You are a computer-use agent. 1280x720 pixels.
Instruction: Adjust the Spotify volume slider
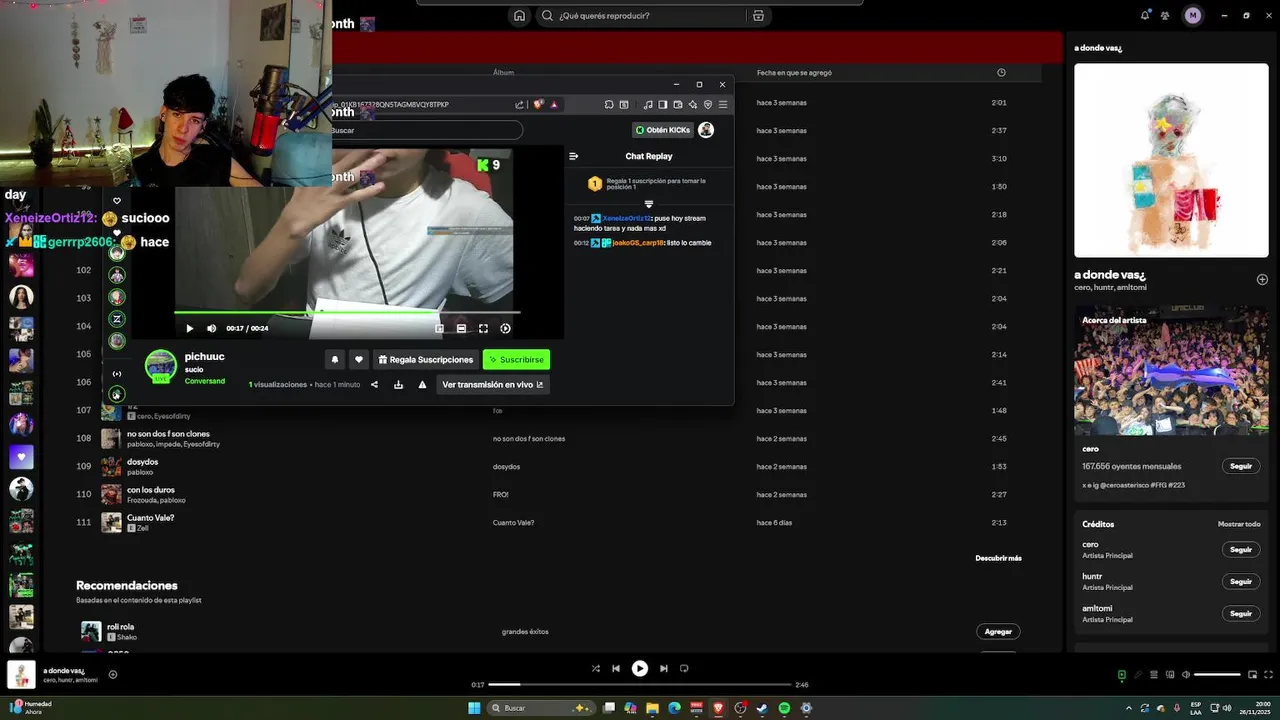coord(1217,674)
